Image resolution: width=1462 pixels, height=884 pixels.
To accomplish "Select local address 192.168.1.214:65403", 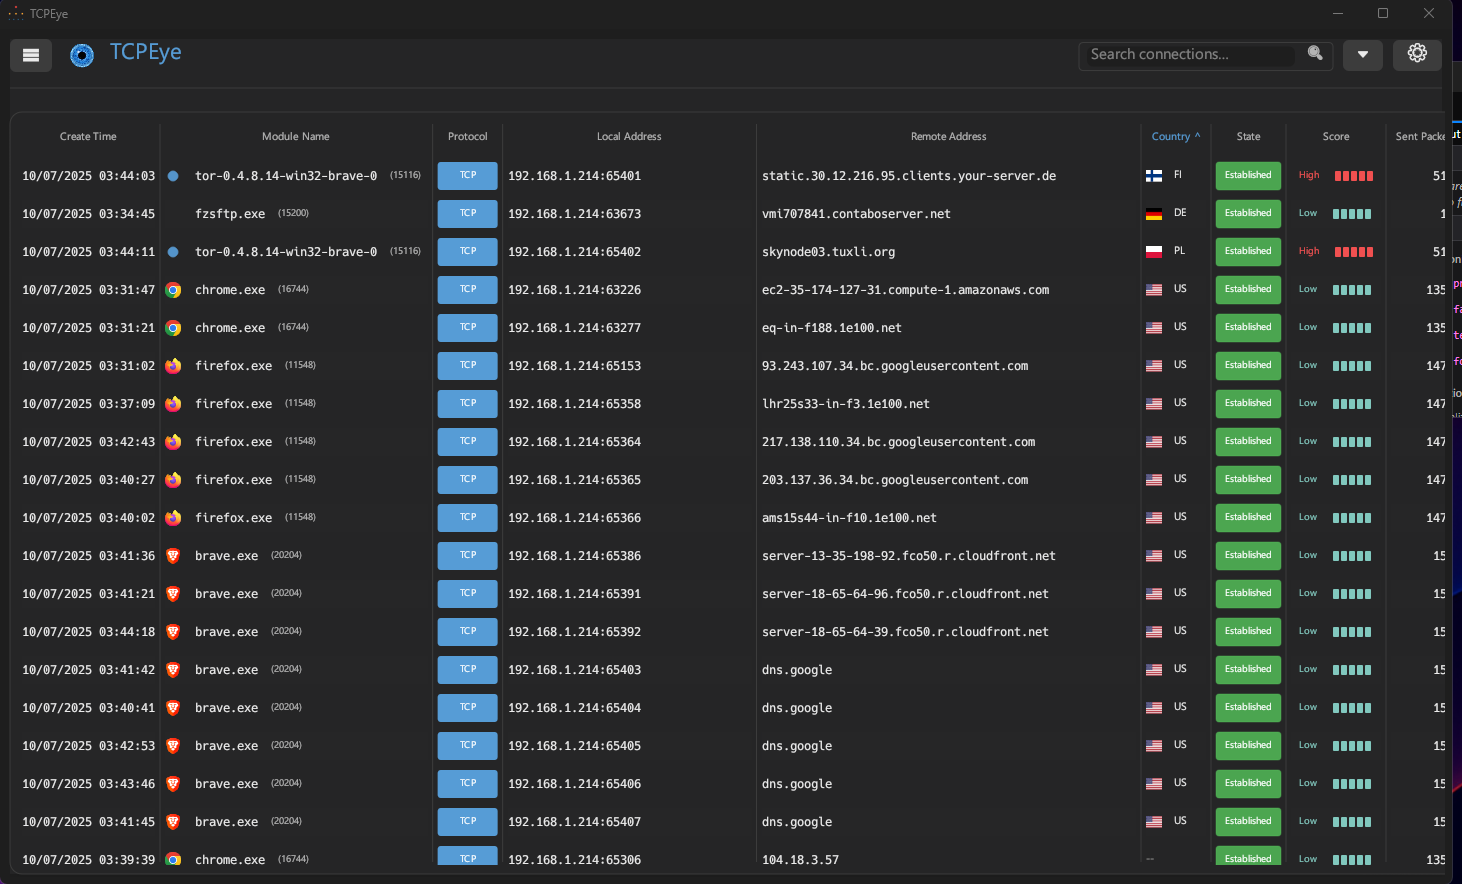I will pyautogui.click(x=574, y=670).
